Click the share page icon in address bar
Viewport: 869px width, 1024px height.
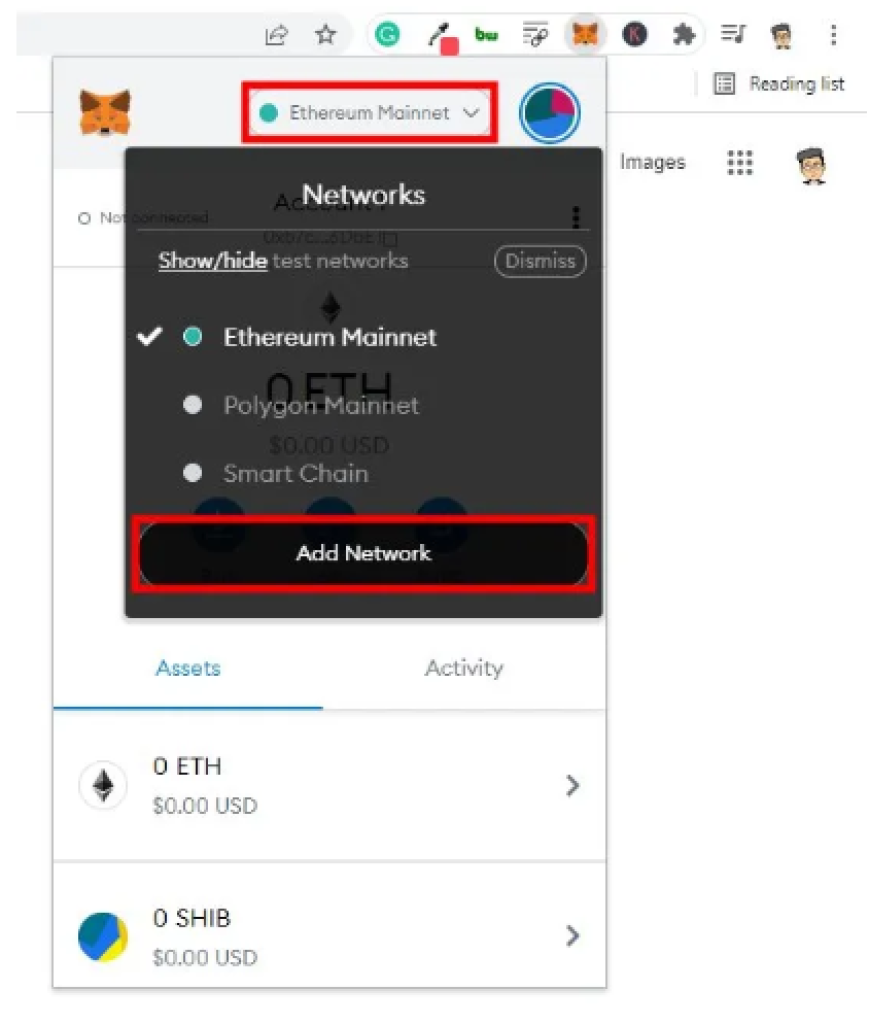[x=276, y=34]
